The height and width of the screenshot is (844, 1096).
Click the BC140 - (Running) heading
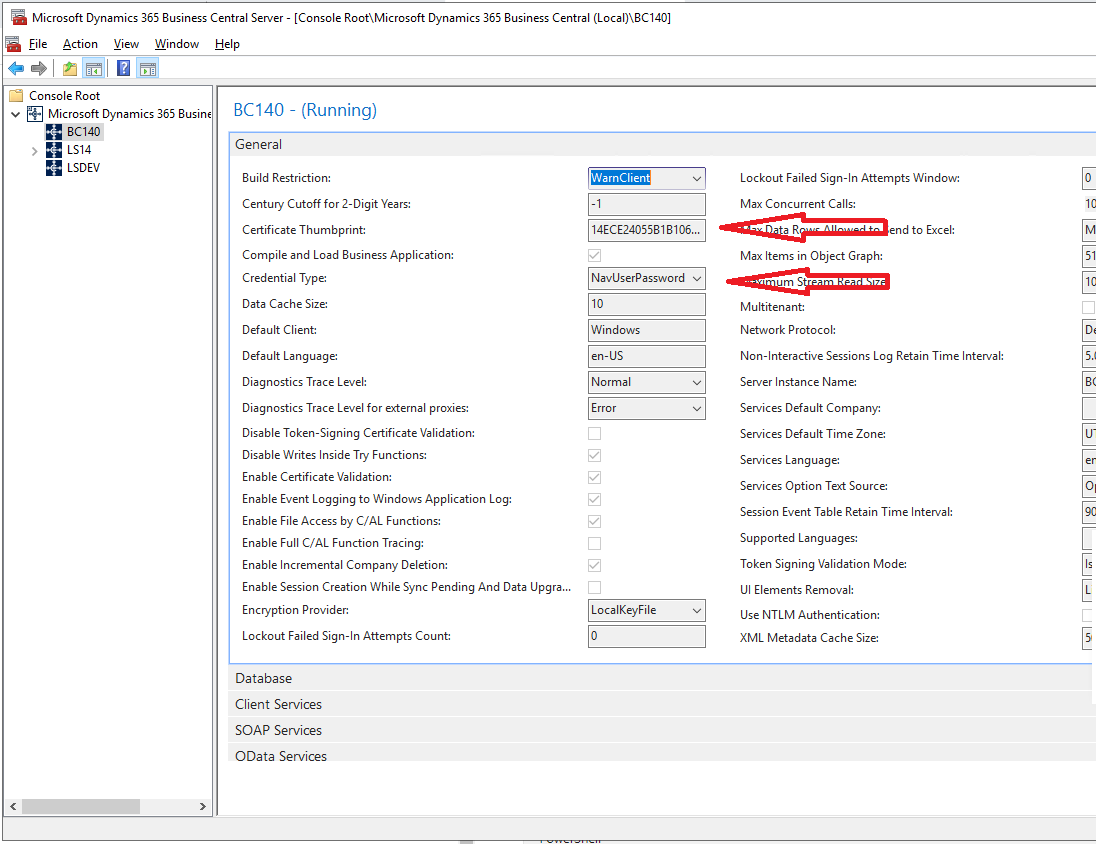coord(305,110)
